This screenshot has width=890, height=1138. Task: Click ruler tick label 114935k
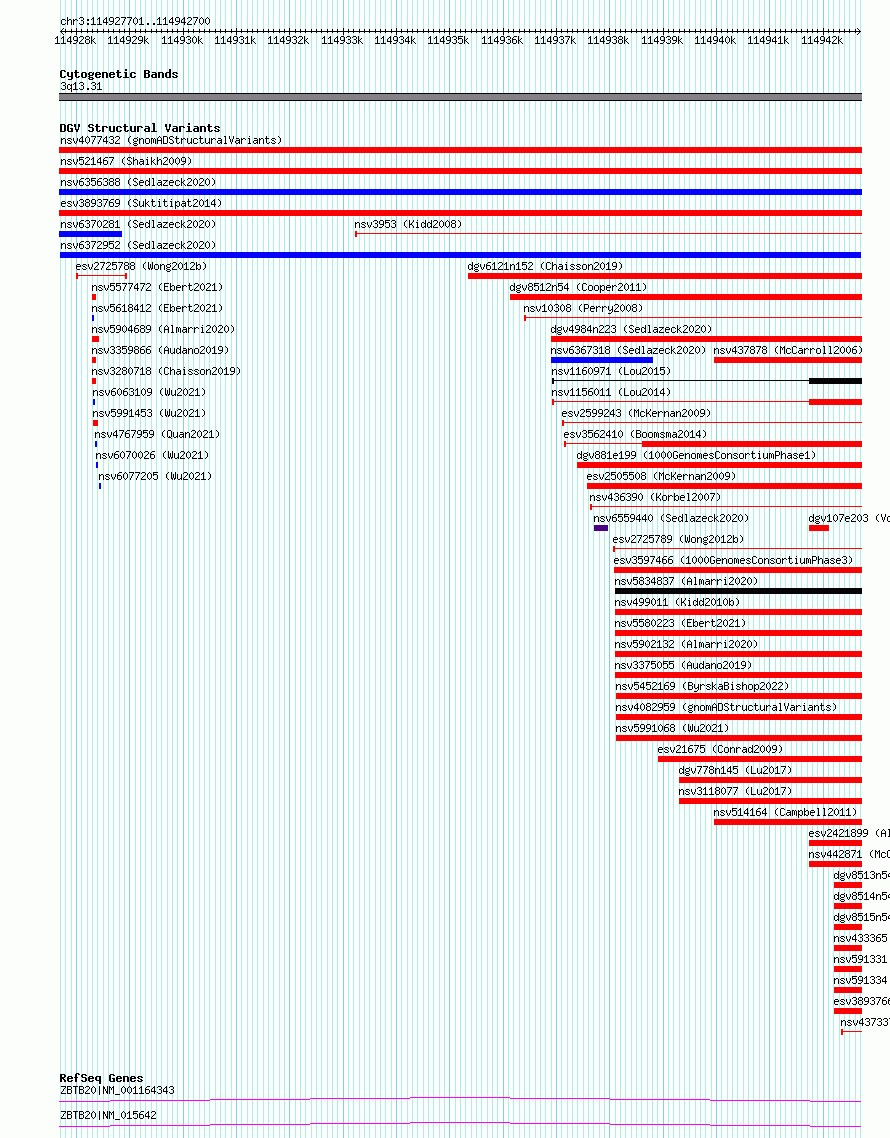coord(448,41)
